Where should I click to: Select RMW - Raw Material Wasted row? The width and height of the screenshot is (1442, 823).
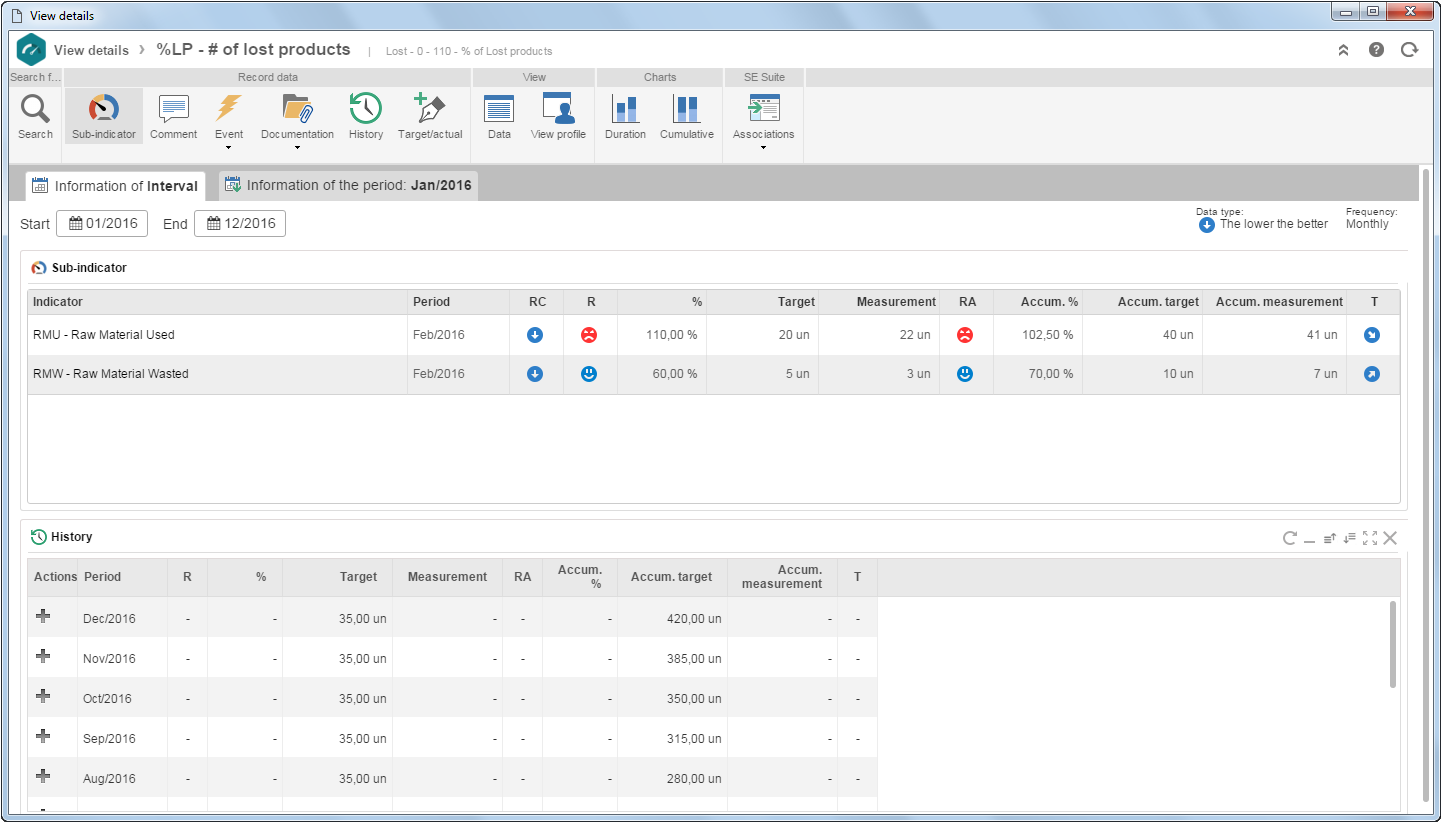coord(713,374)
